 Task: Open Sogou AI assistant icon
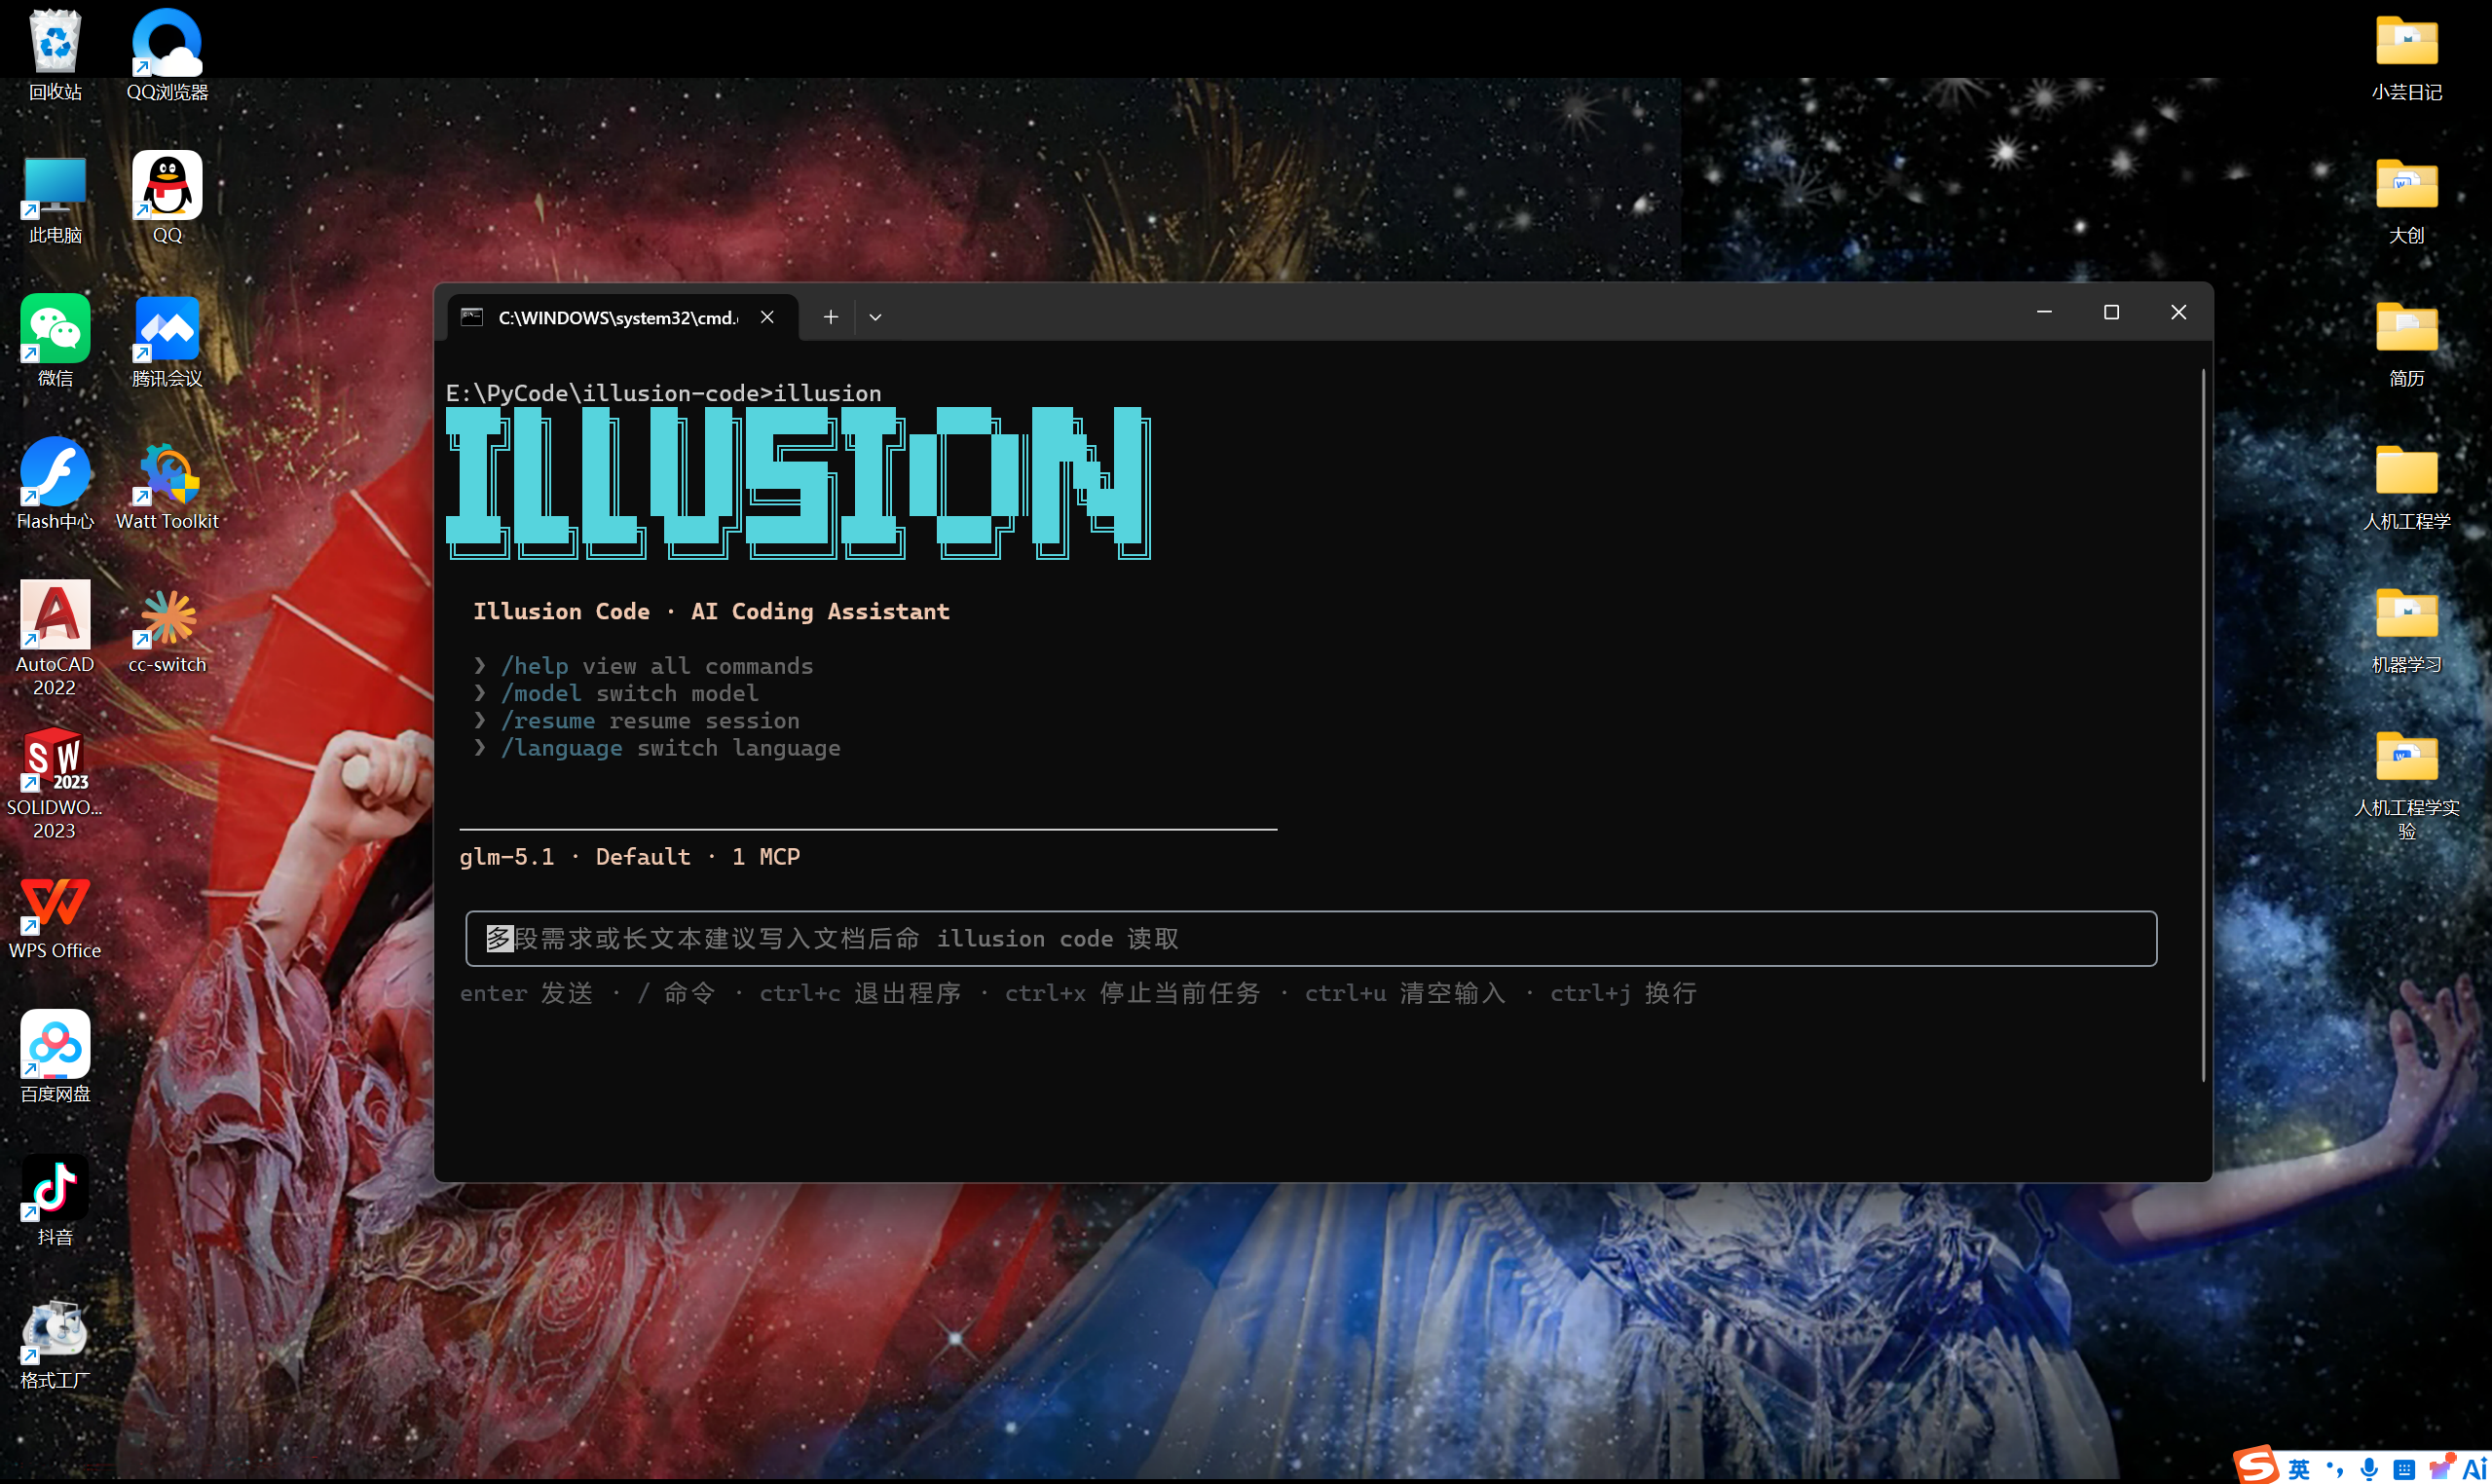click(2474, 1469)
